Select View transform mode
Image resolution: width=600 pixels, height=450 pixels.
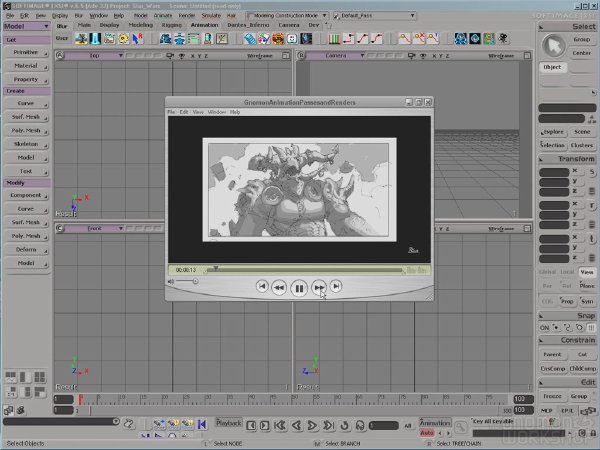[587, 272]
